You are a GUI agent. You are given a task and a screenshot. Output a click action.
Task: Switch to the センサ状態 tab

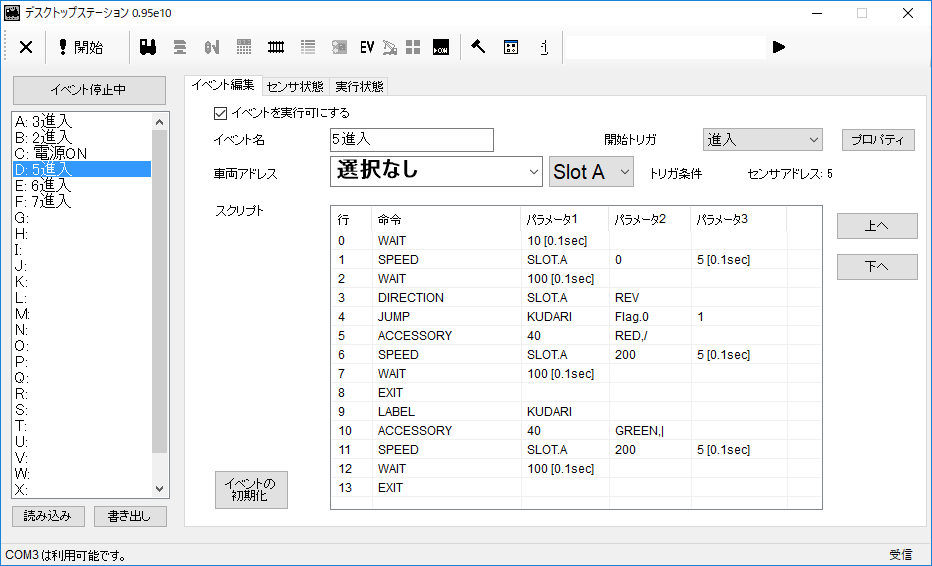coord(295,87)
